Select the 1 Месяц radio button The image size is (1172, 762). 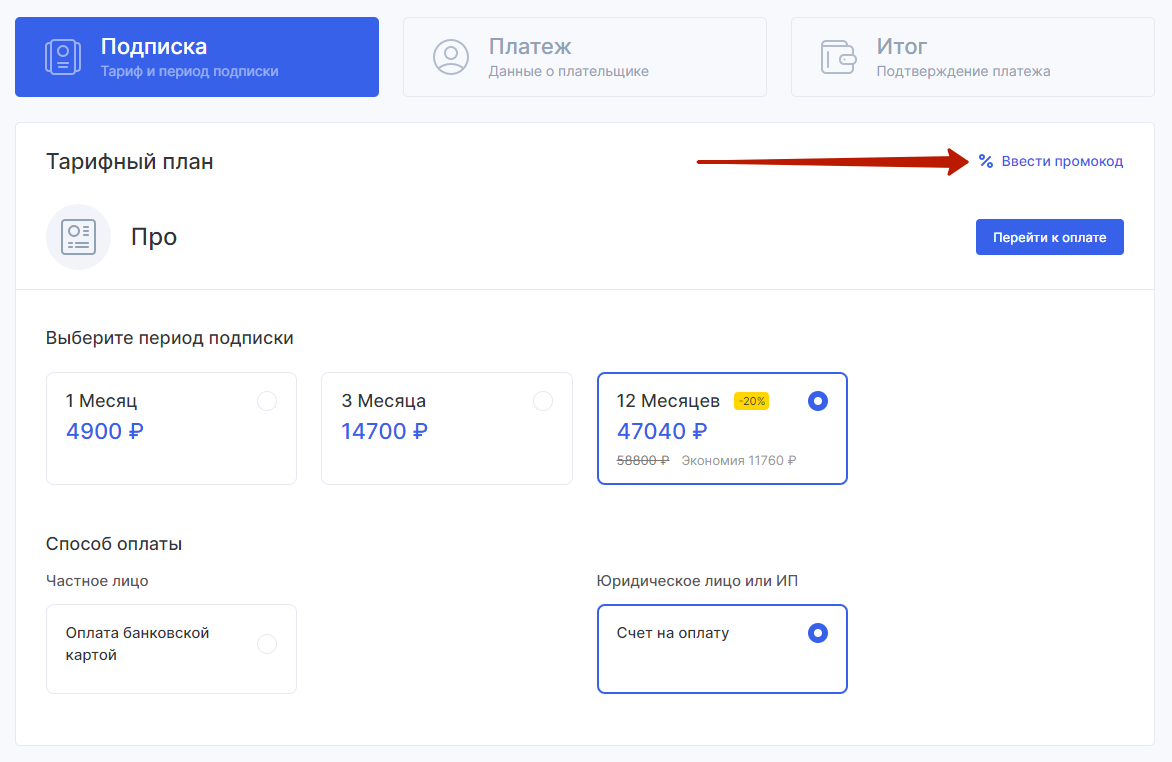(267, 402)
